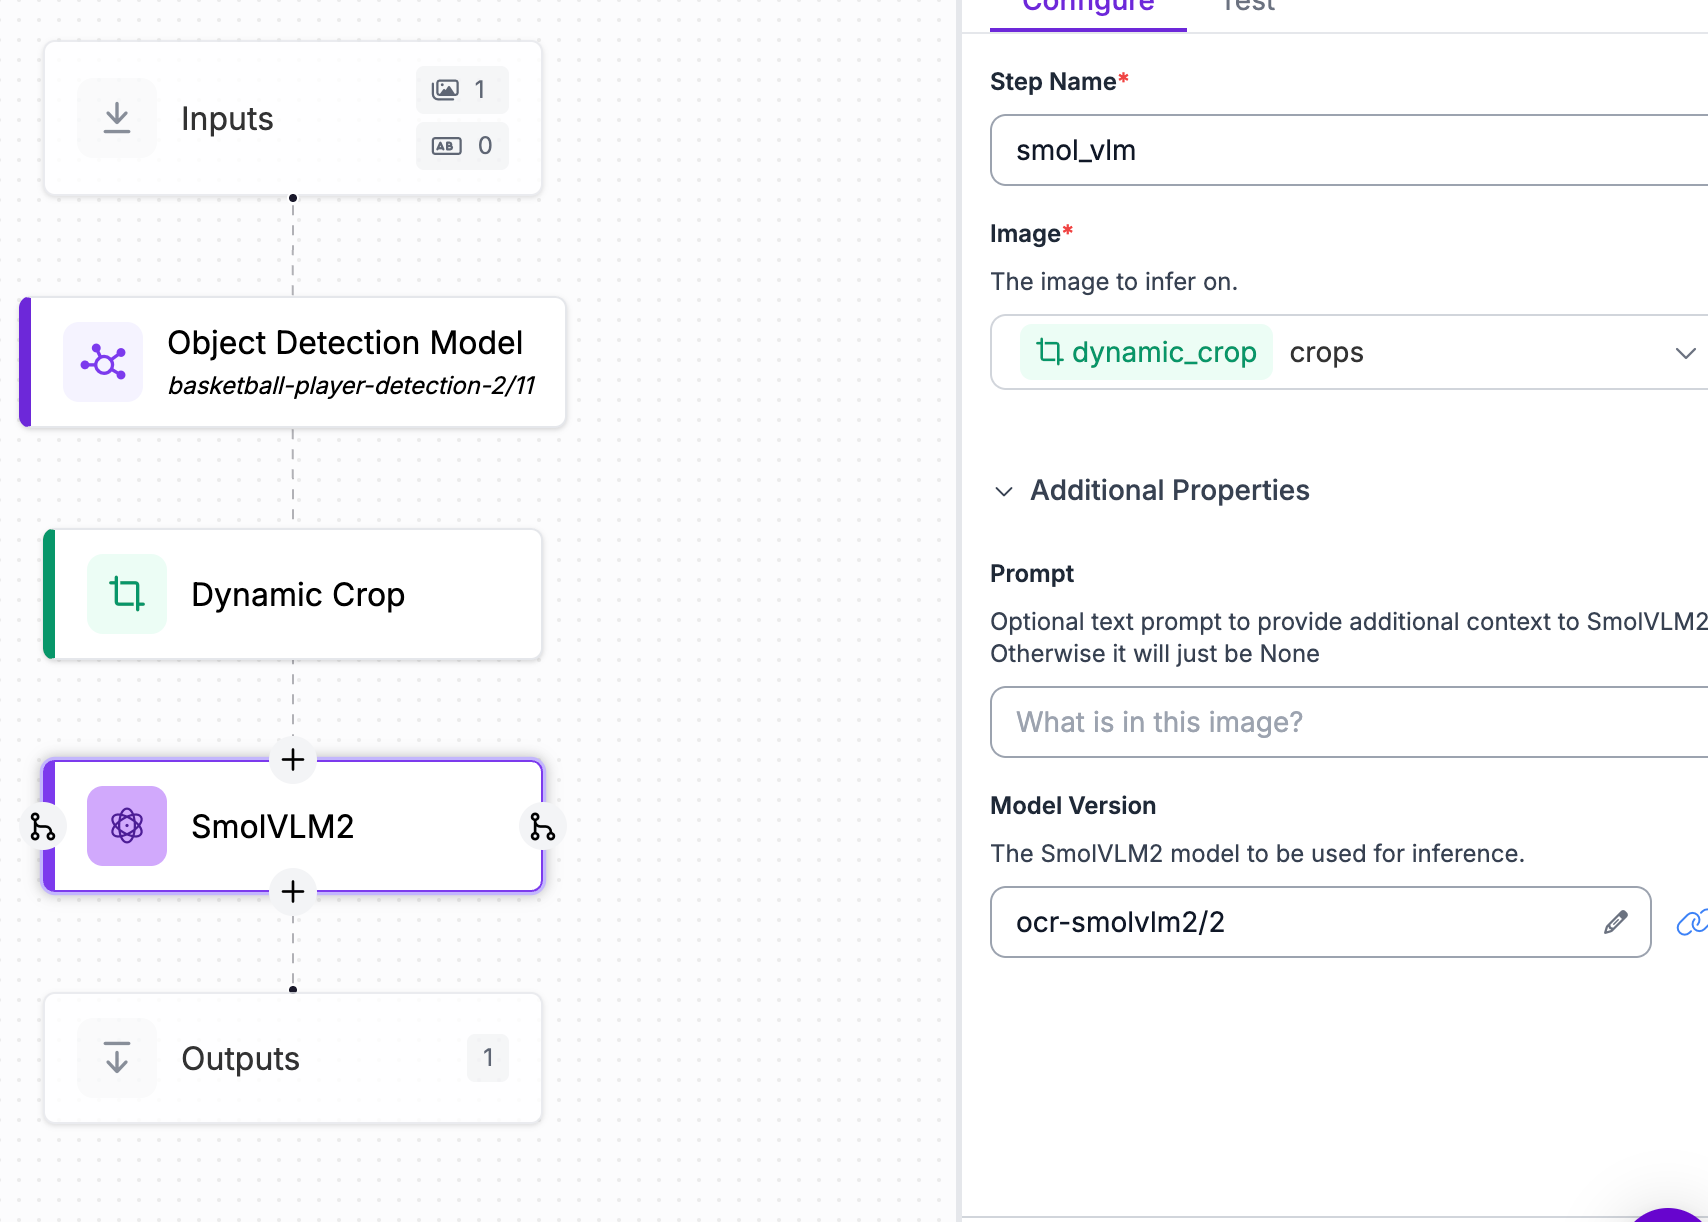Screen dimensions: 1708x1222
Task: Click the SmolVLM2 atom icon
Action: pos(127,826)
